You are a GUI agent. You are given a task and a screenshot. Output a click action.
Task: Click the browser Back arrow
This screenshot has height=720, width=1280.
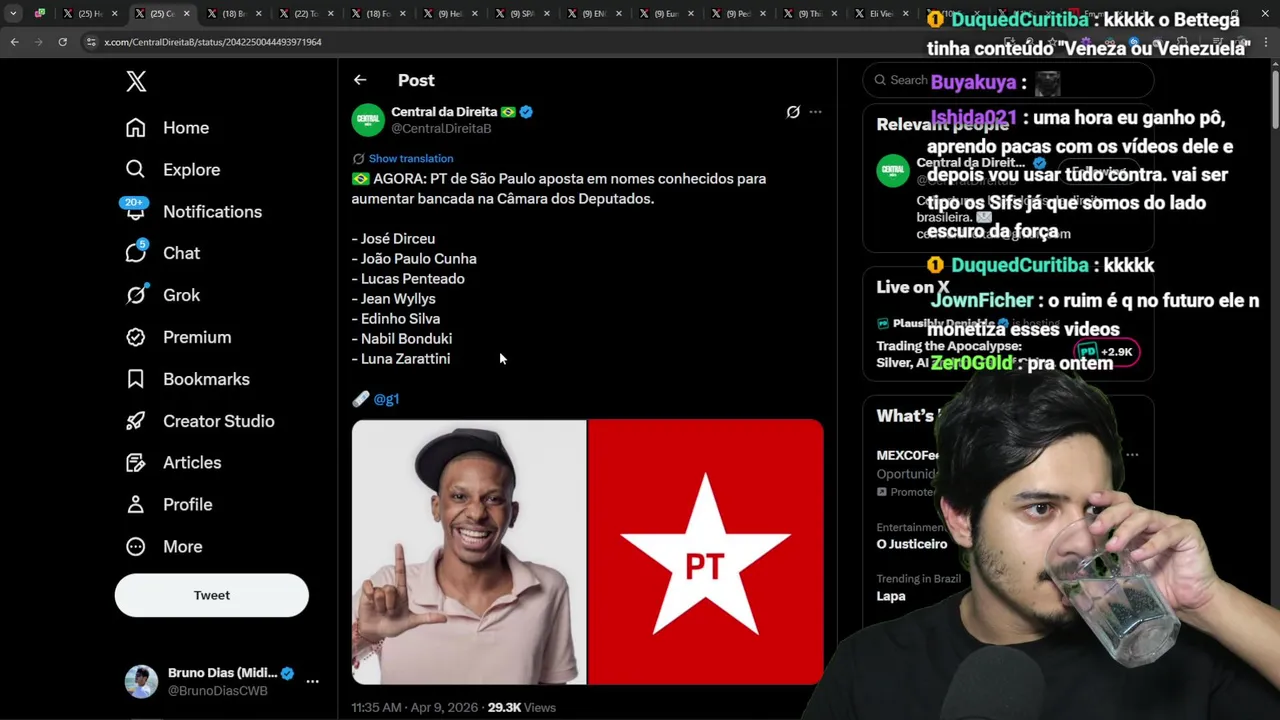(x=14, y=42)
